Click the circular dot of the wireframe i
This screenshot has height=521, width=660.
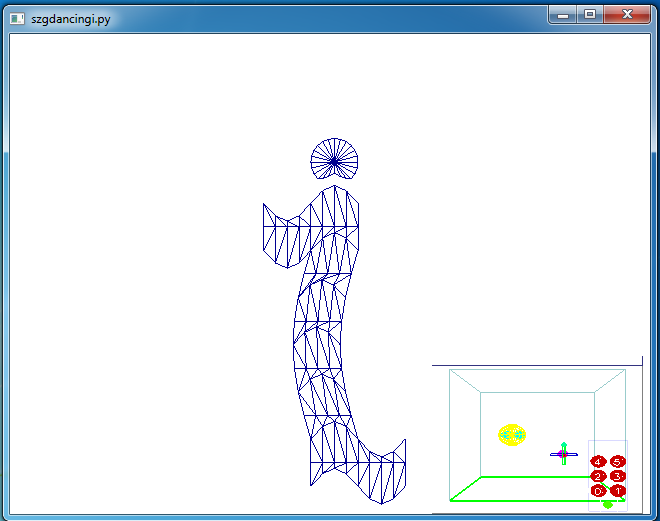[334, 159]
